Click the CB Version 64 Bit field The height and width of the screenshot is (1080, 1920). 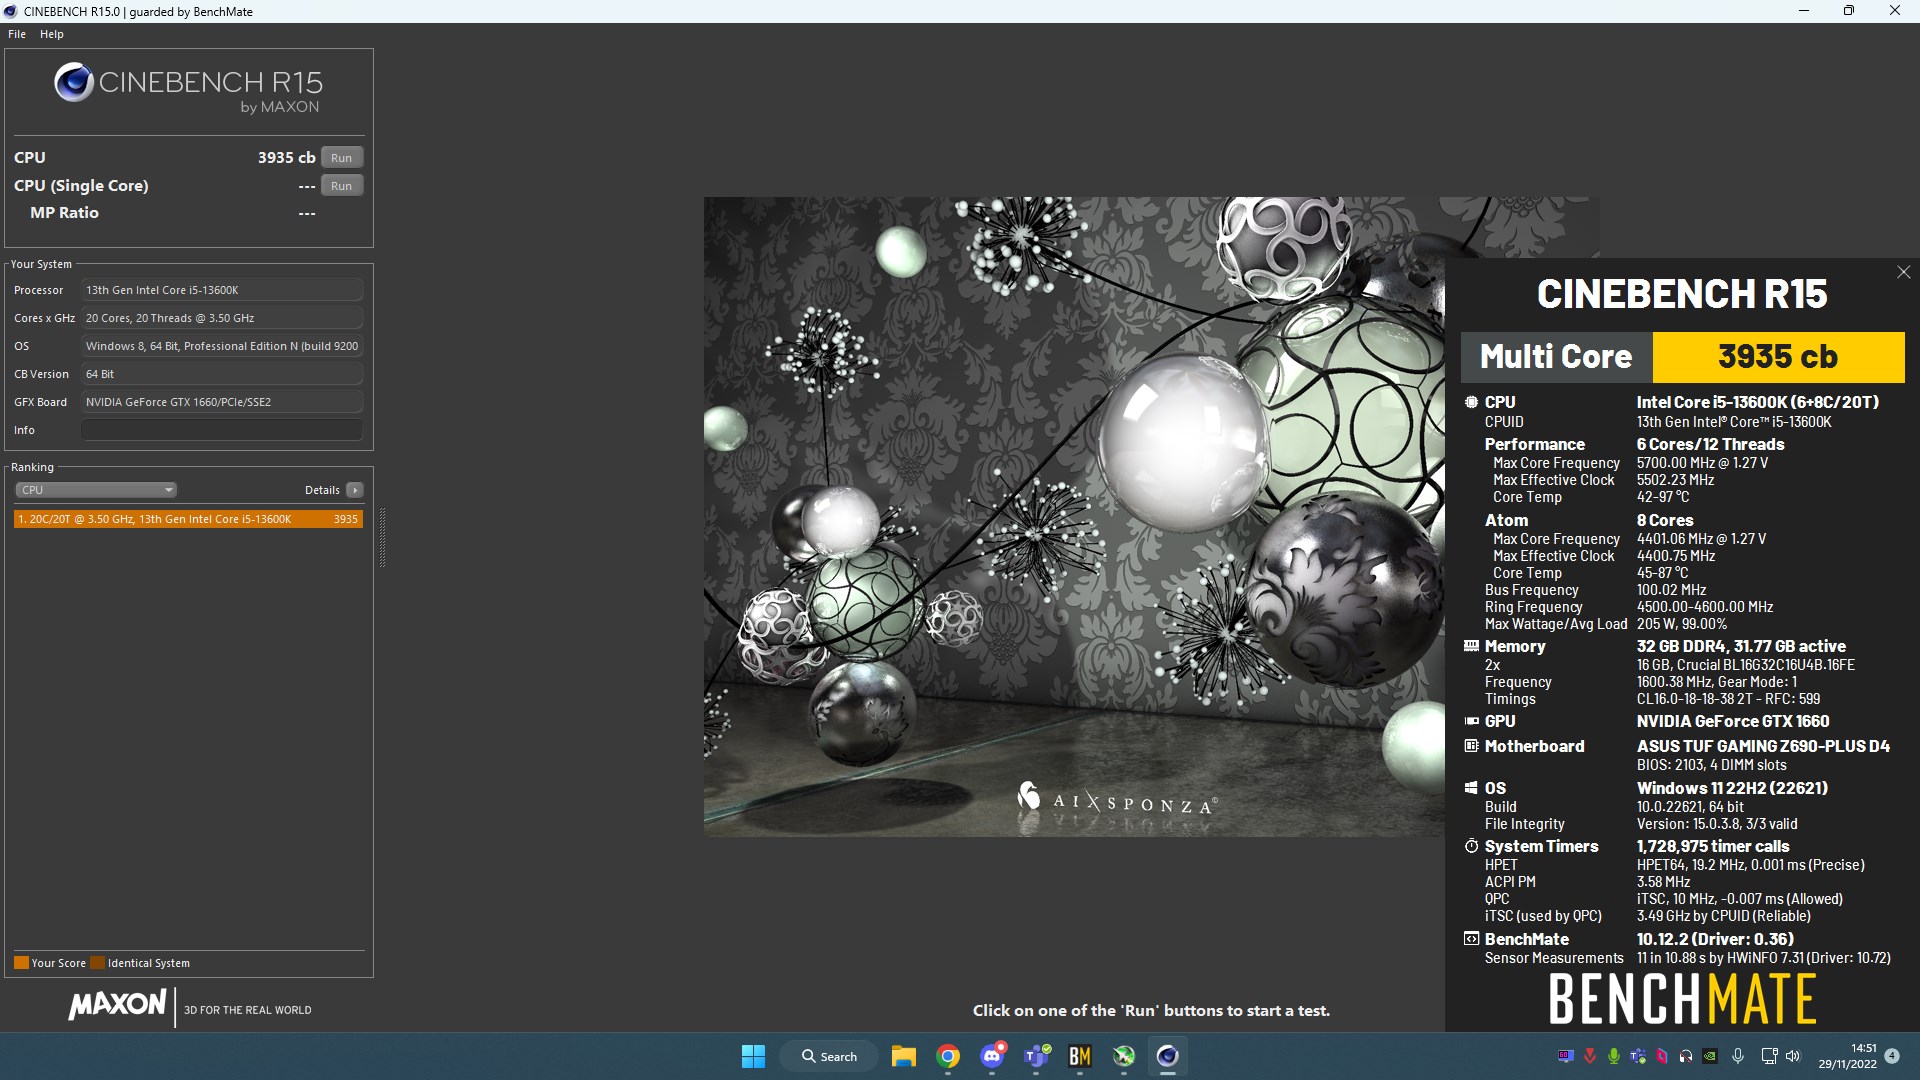click(x=222, y=374)
